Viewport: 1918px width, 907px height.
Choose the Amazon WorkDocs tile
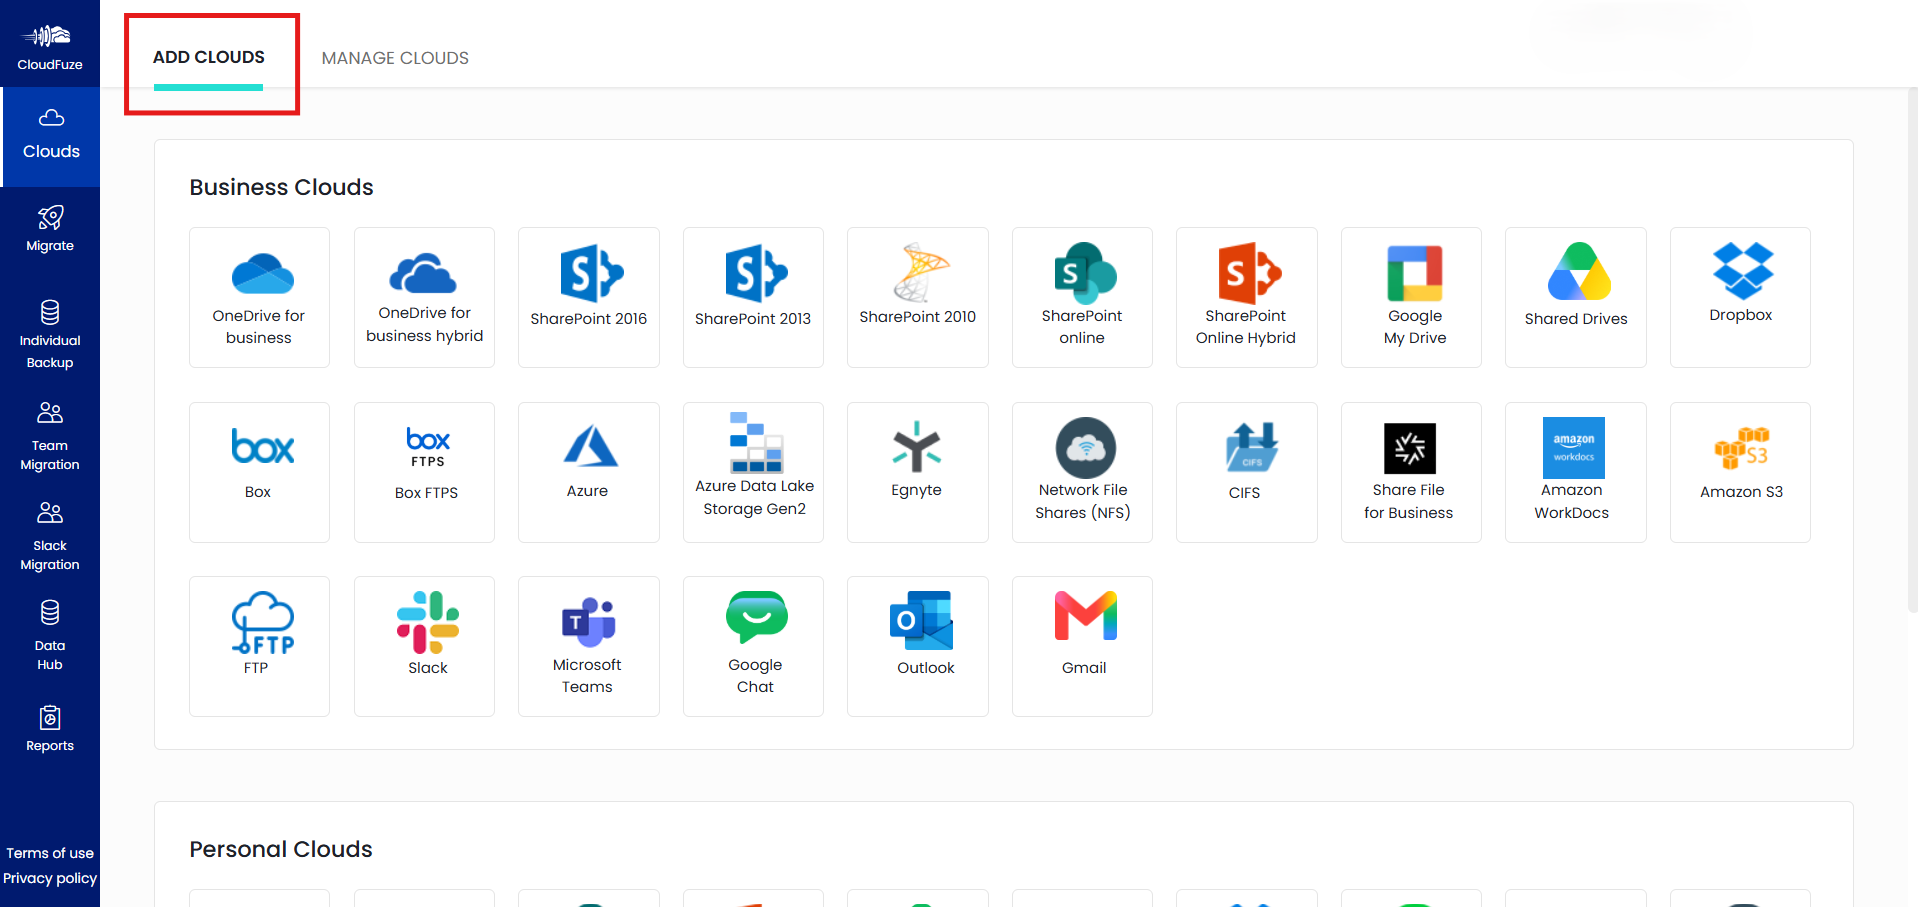pos(1576,472)
